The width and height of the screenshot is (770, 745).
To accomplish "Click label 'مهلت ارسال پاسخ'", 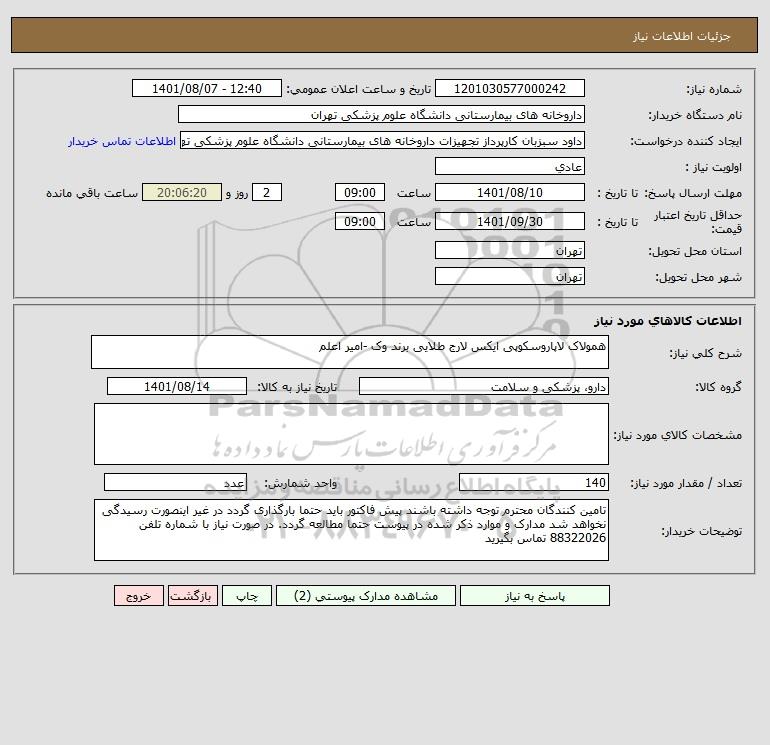I will pos(693,193).
